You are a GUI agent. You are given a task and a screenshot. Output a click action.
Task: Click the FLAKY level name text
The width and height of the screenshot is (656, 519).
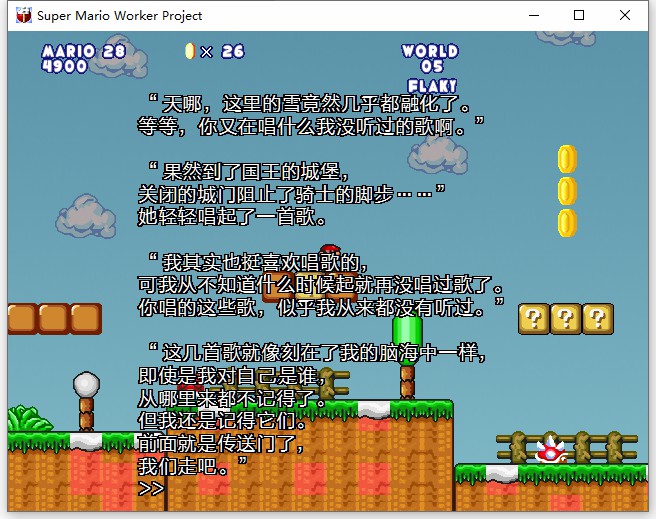(x=432, y=86)
